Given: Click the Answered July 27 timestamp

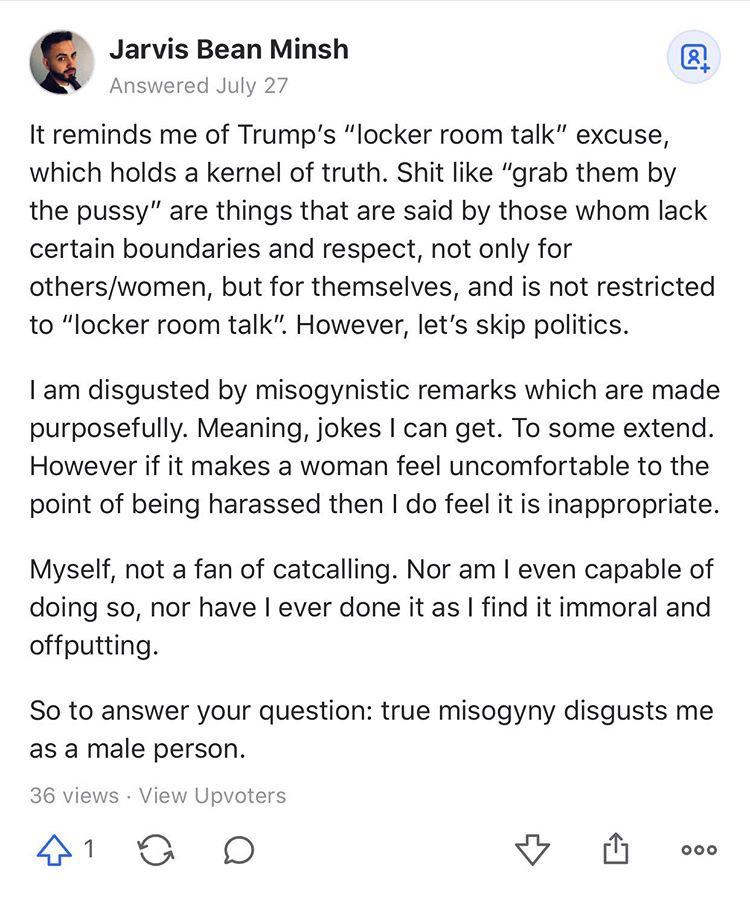Looking at the screenshot, I should (198, 85).
